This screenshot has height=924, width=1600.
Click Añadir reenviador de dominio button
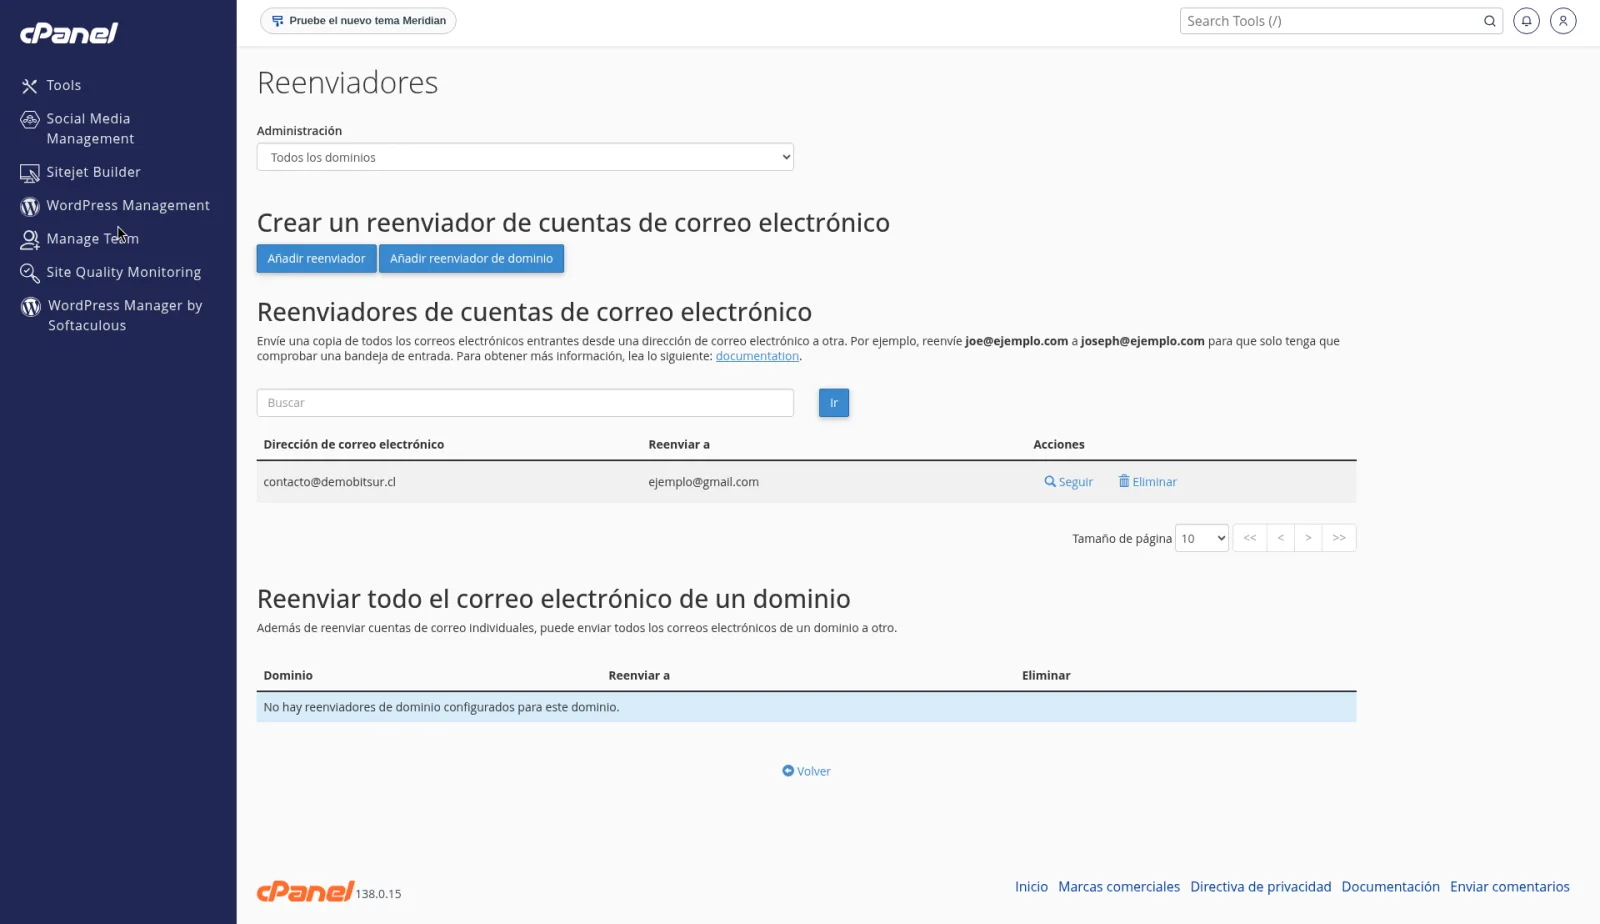[x=471, y=258]
